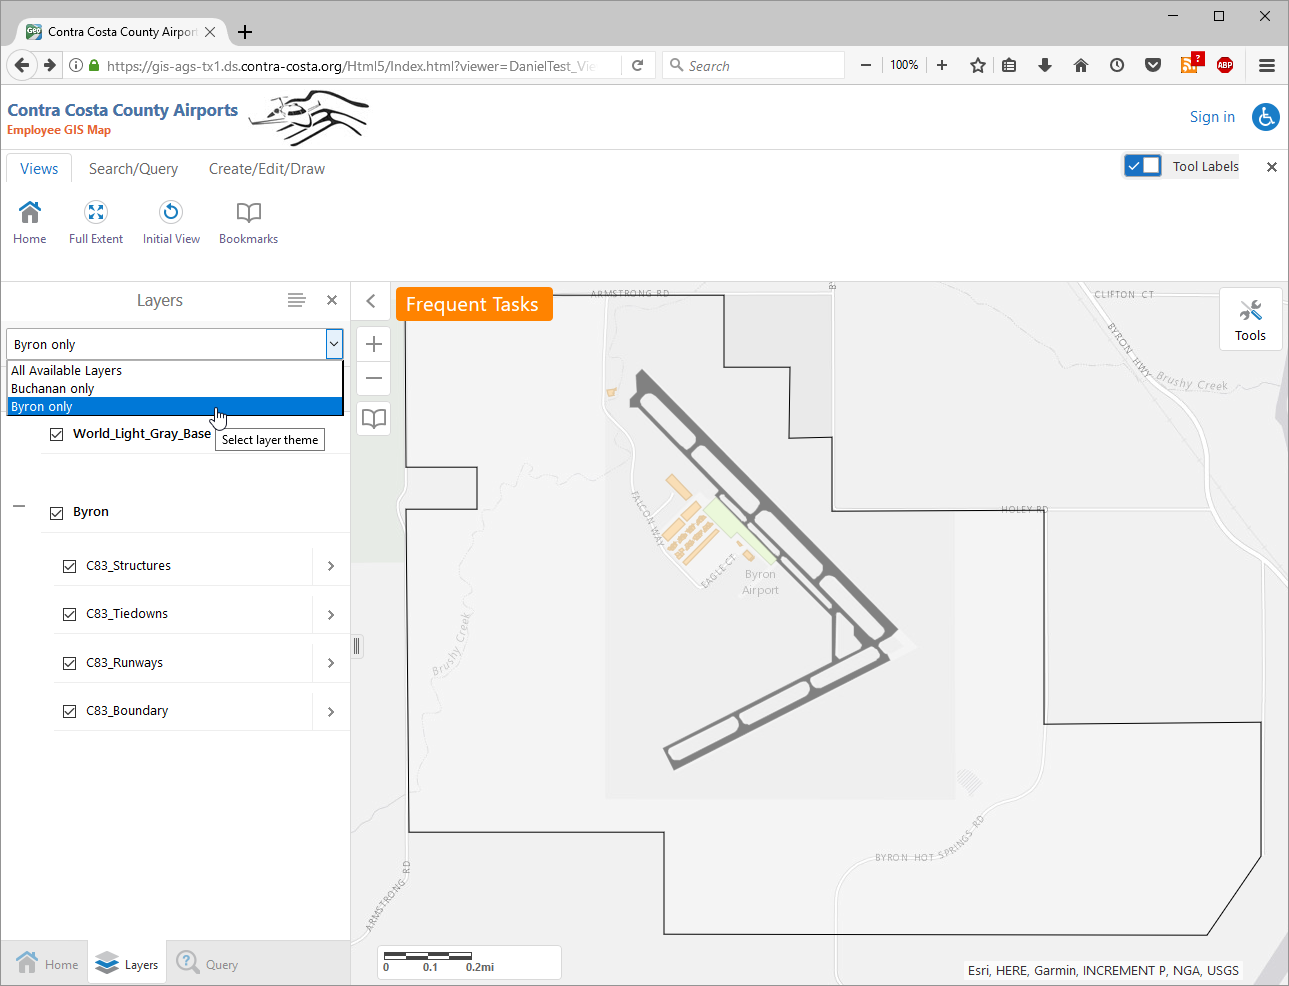Click the Sign in link
Viewport: 1289px width, 986px height.
point(1212,117)
